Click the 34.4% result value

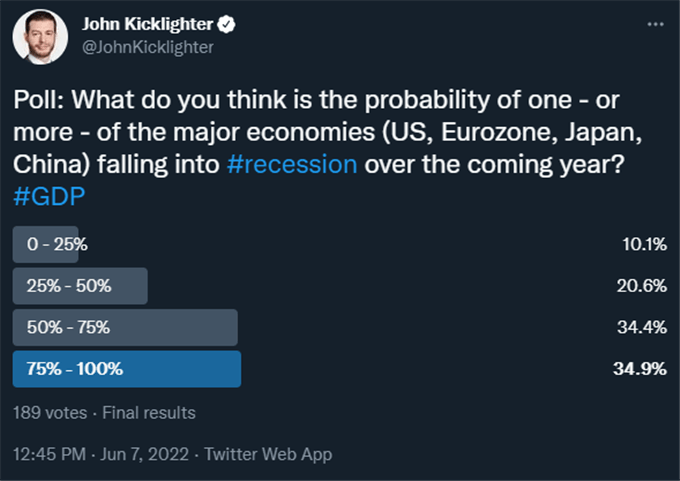pos(642,327)
